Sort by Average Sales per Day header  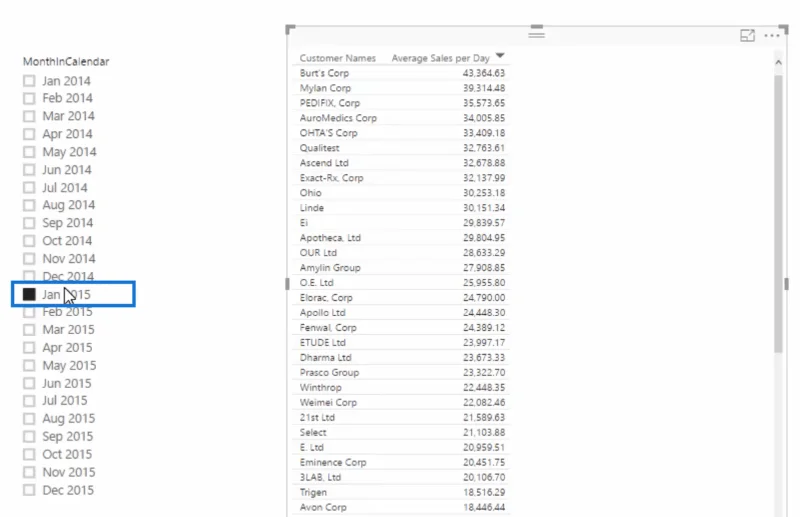click(440, 58)
